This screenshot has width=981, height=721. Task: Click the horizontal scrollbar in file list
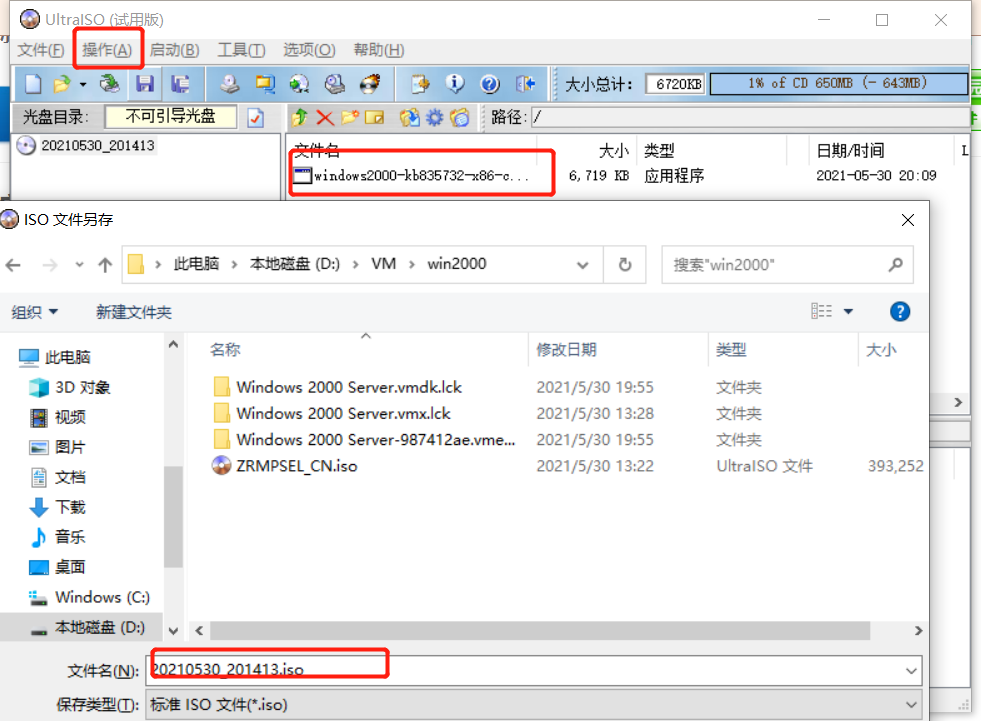539,631
